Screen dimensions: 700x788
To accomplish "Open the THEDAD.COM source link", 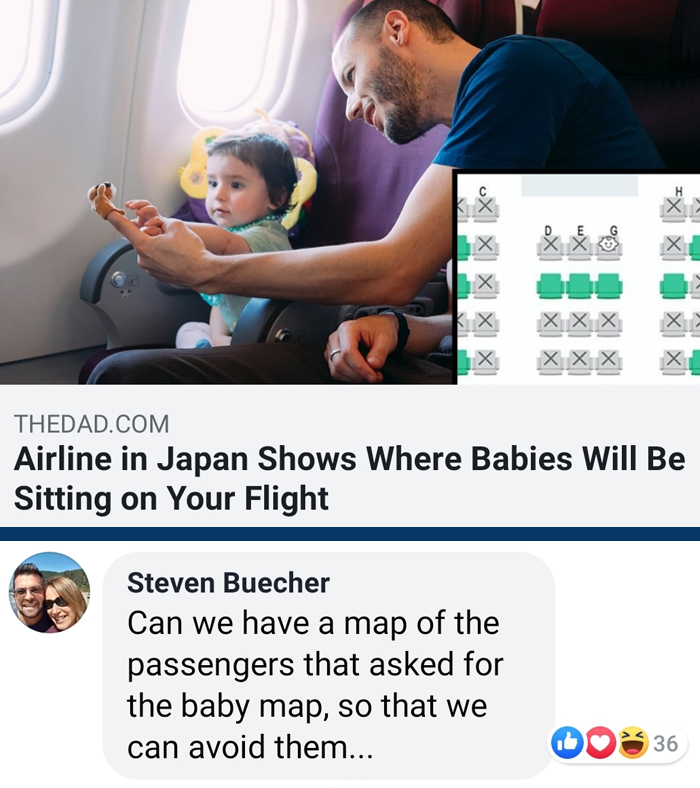I will 91,424.
